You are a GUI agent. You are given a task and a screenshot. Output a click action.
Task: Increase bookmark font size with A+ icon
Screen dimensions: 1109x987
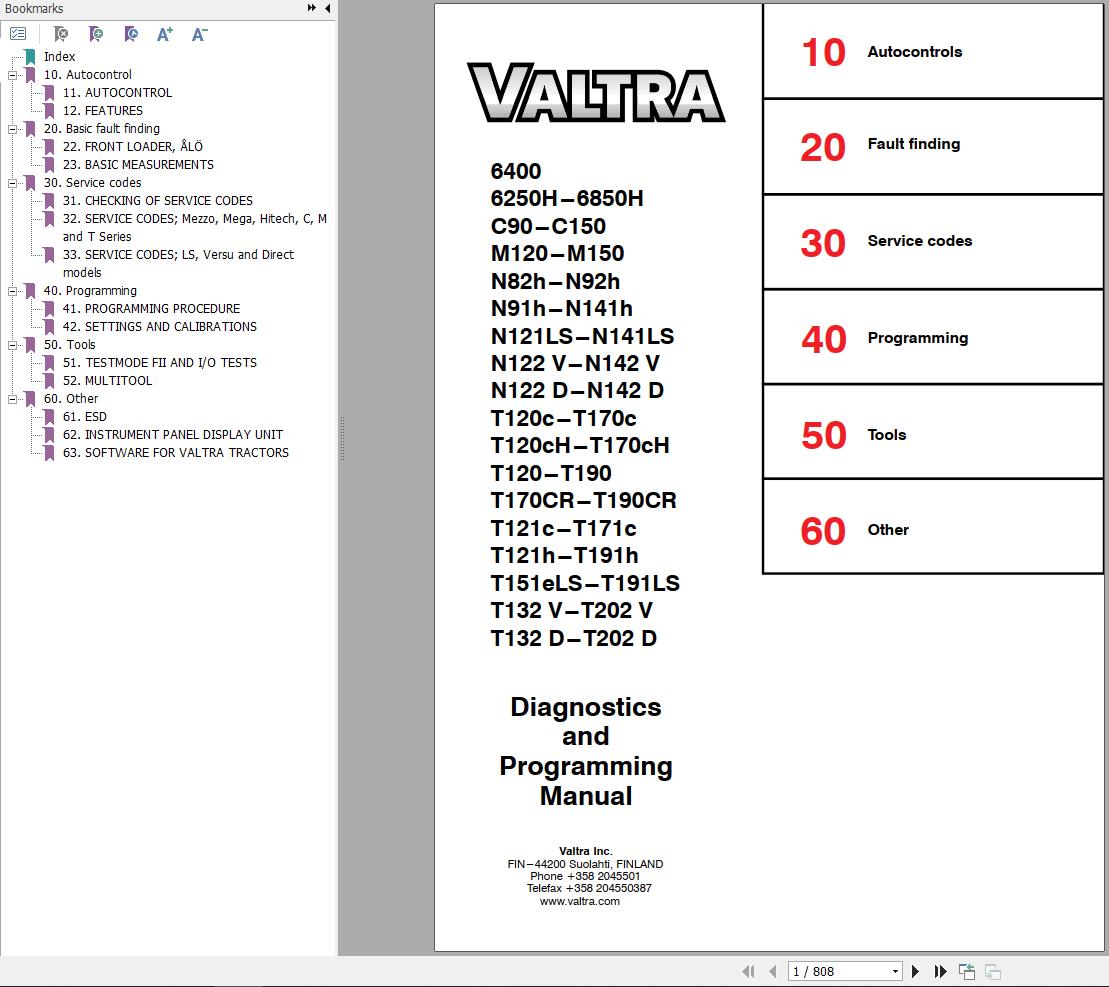(x=165, y=34)
